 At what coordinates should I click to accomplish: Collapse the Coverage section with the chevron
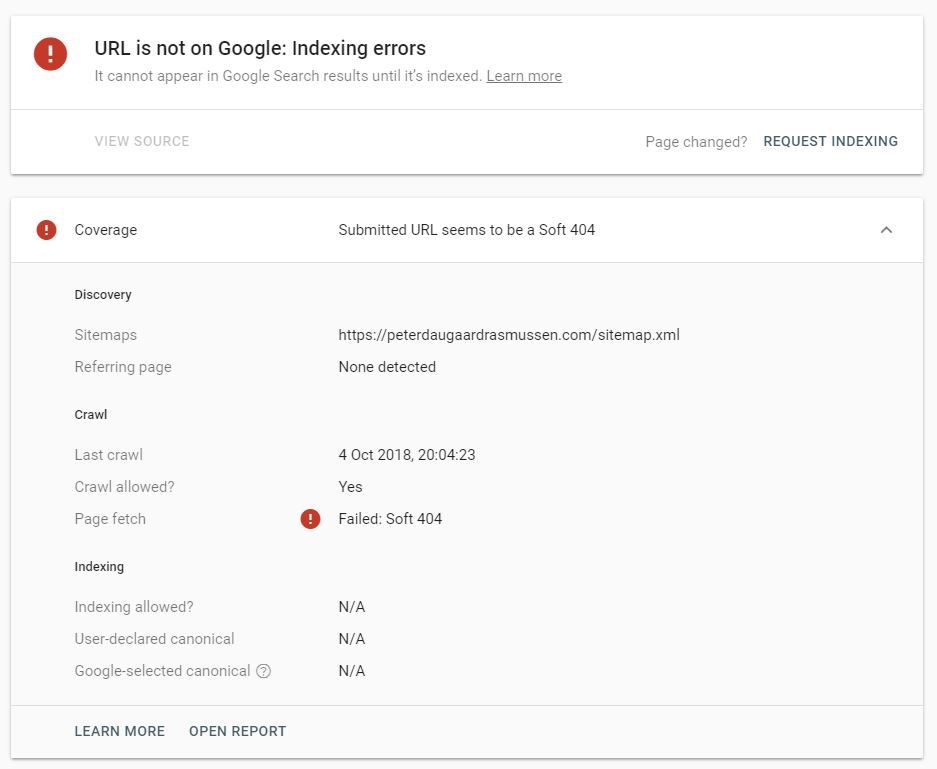886,229
